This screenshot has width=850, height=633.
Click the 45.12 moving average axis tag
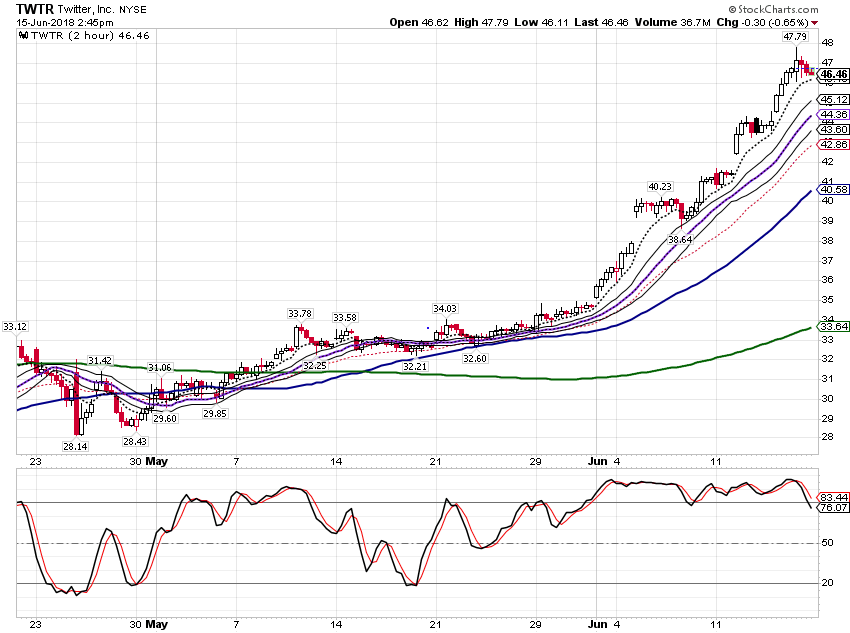tap(833, 100)
